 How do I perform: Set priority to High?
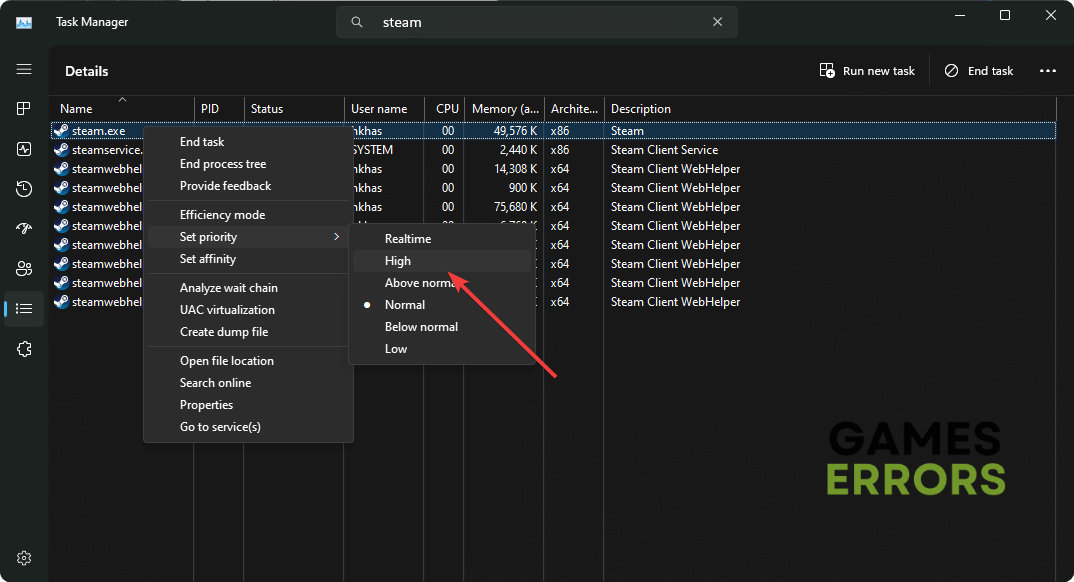(x=398, y=261)
